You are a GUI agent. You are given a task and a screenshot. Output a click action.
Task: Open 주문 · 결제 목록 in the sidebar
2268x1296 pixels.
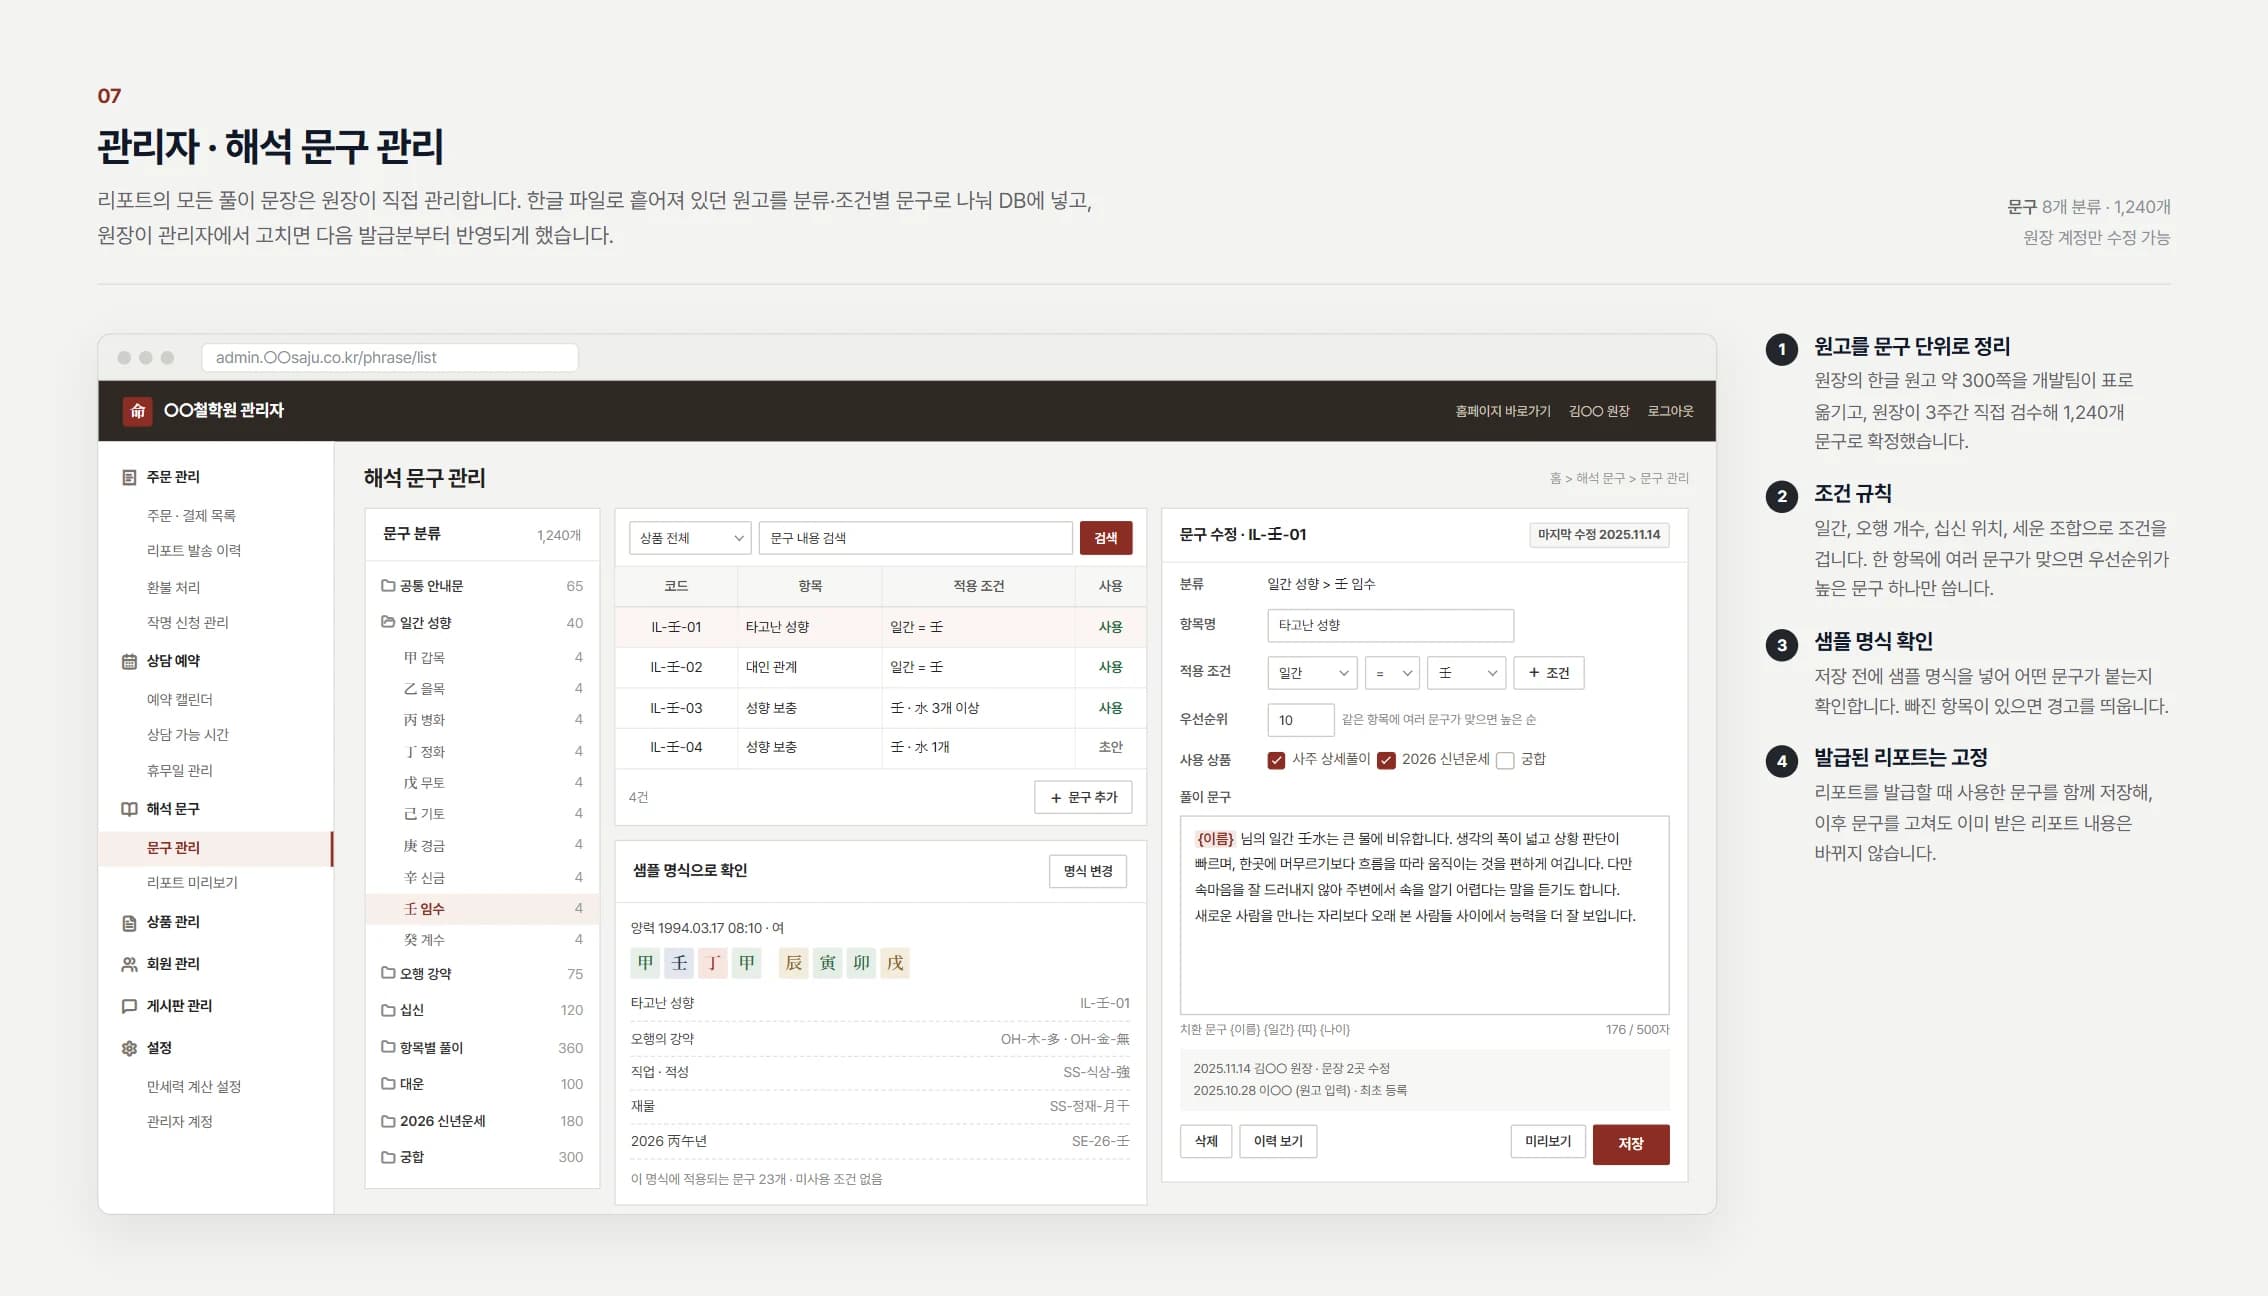[x=191, y=516]
